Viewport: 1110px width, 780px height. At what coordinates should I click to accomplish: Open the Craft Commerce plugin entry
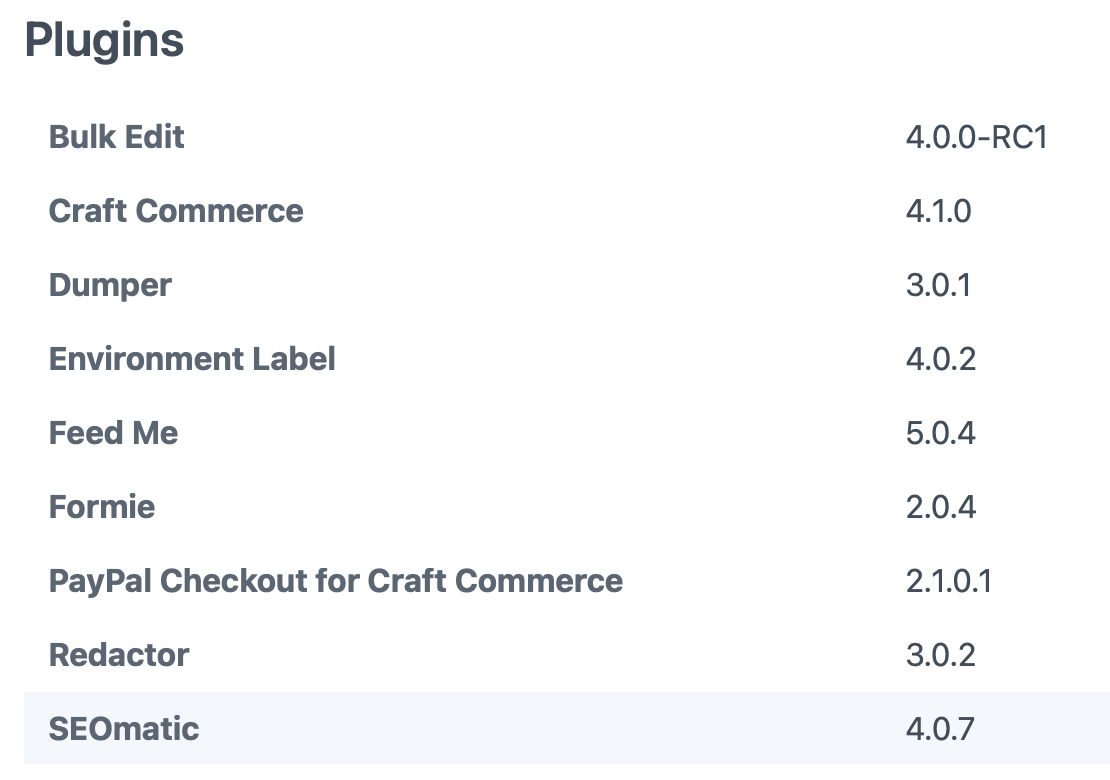point(176,211)
